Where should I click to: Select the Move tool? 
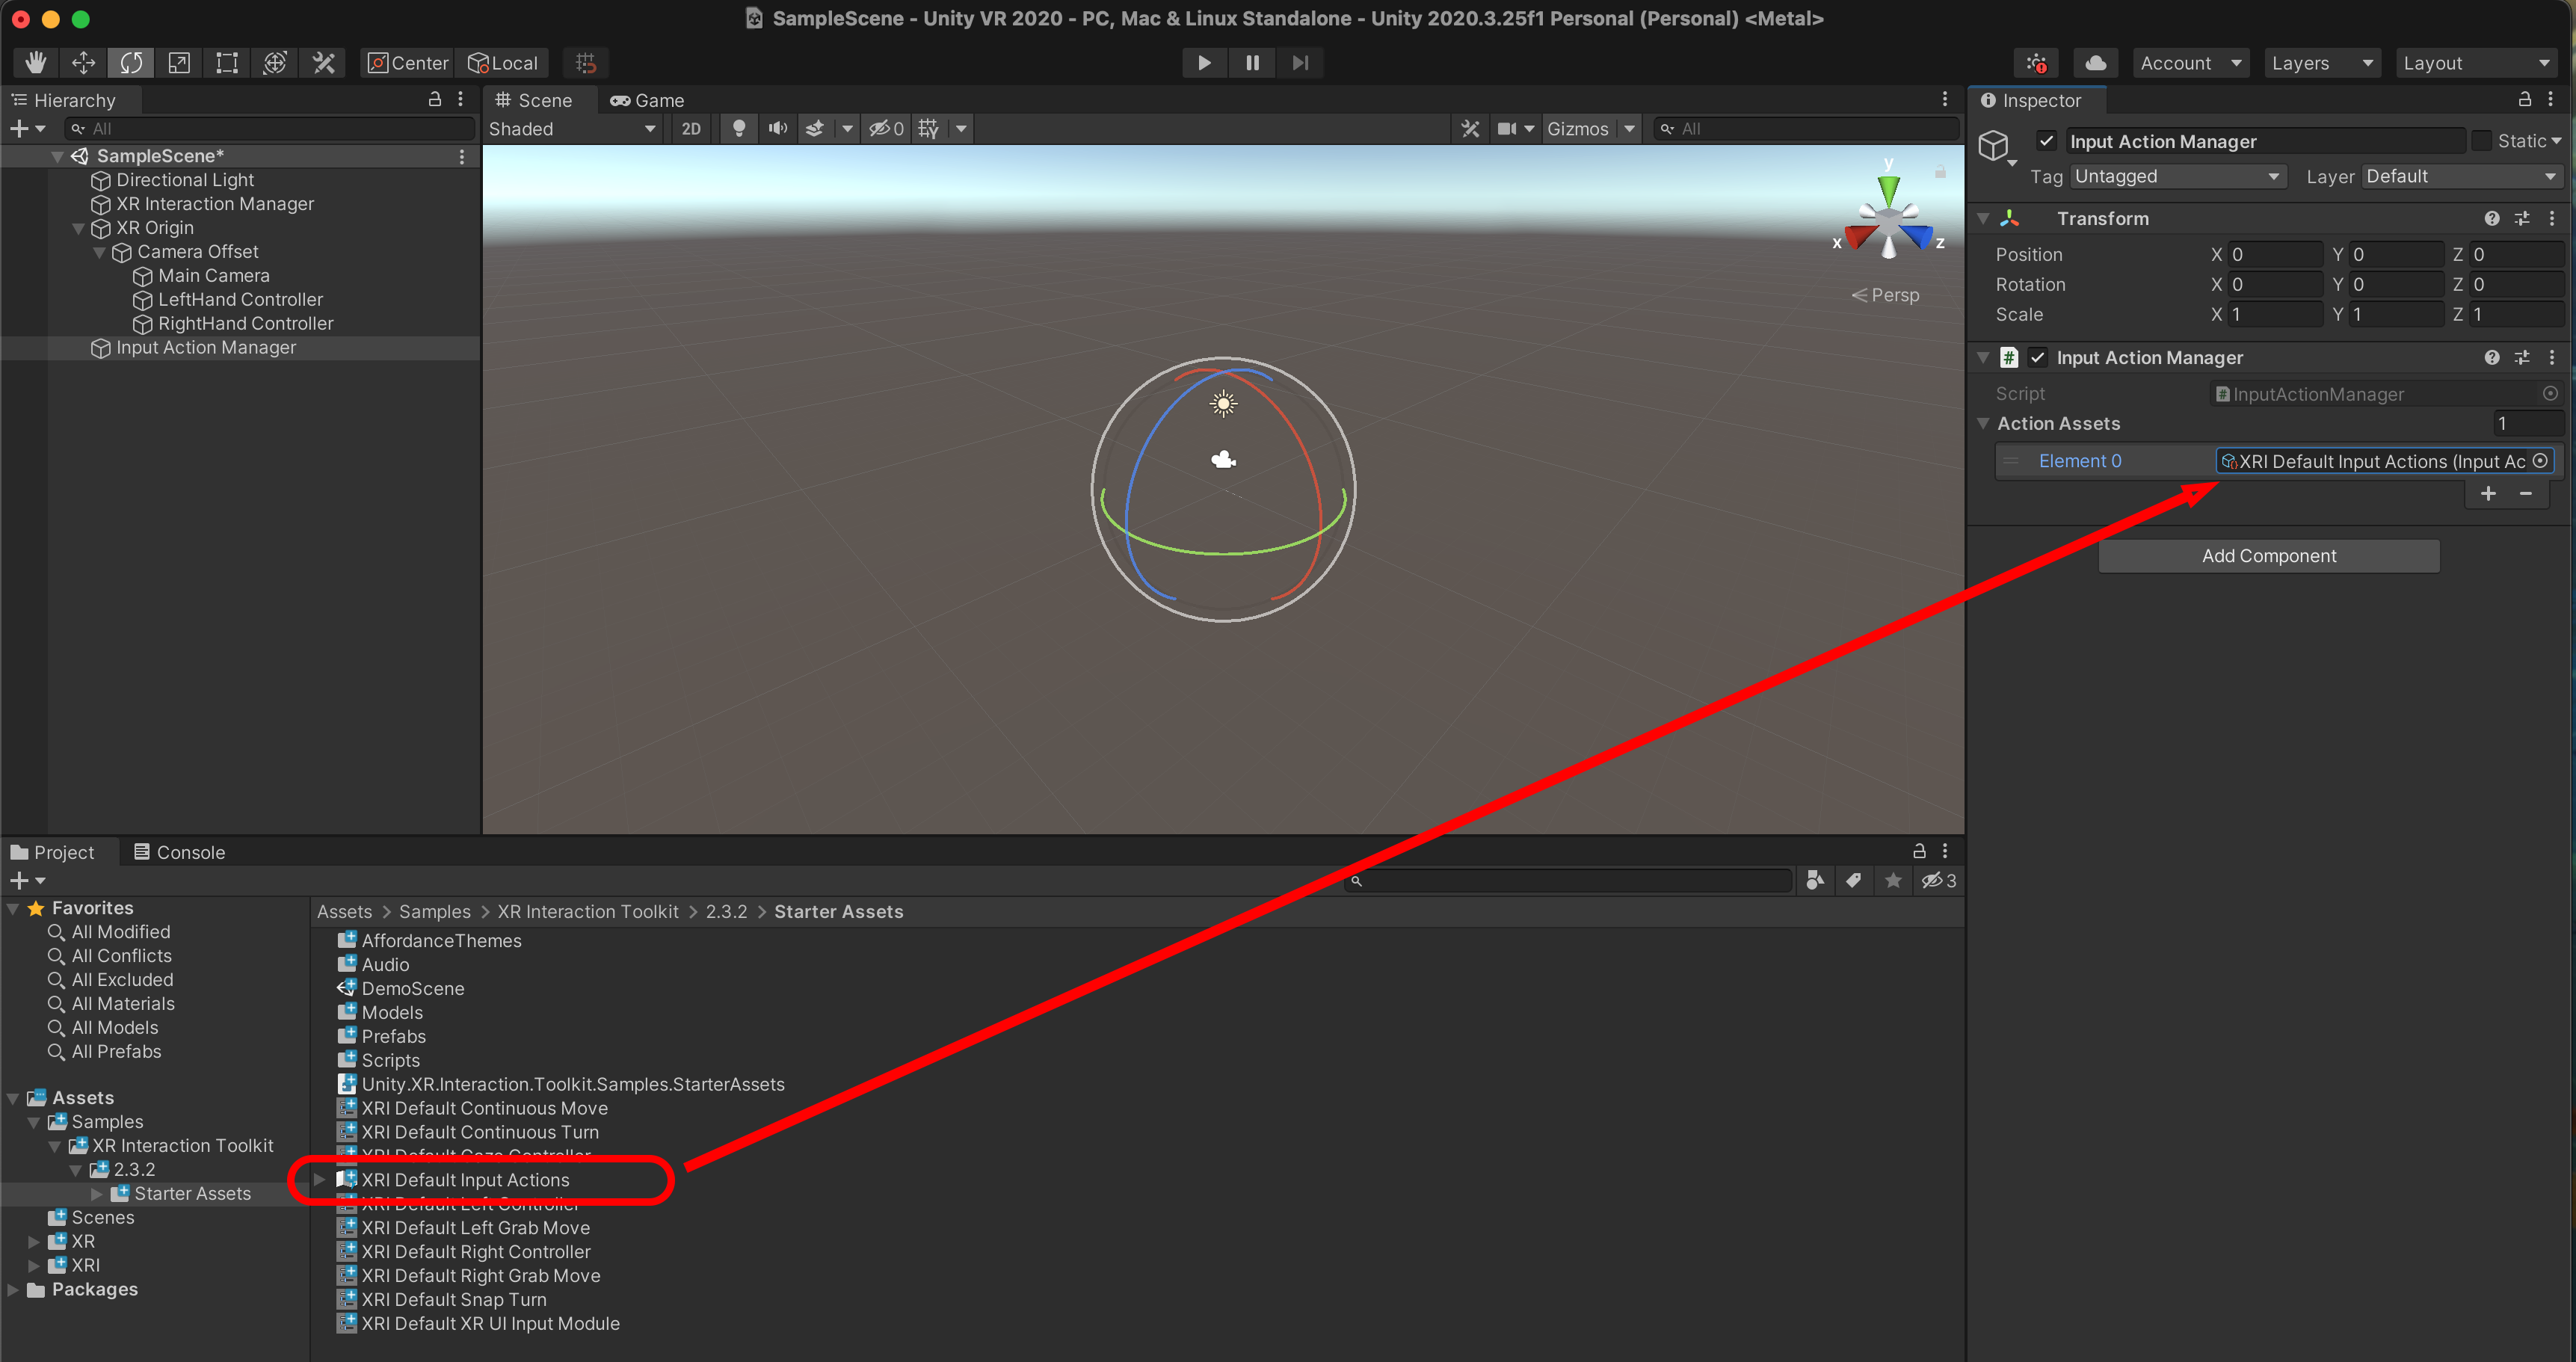84,63
